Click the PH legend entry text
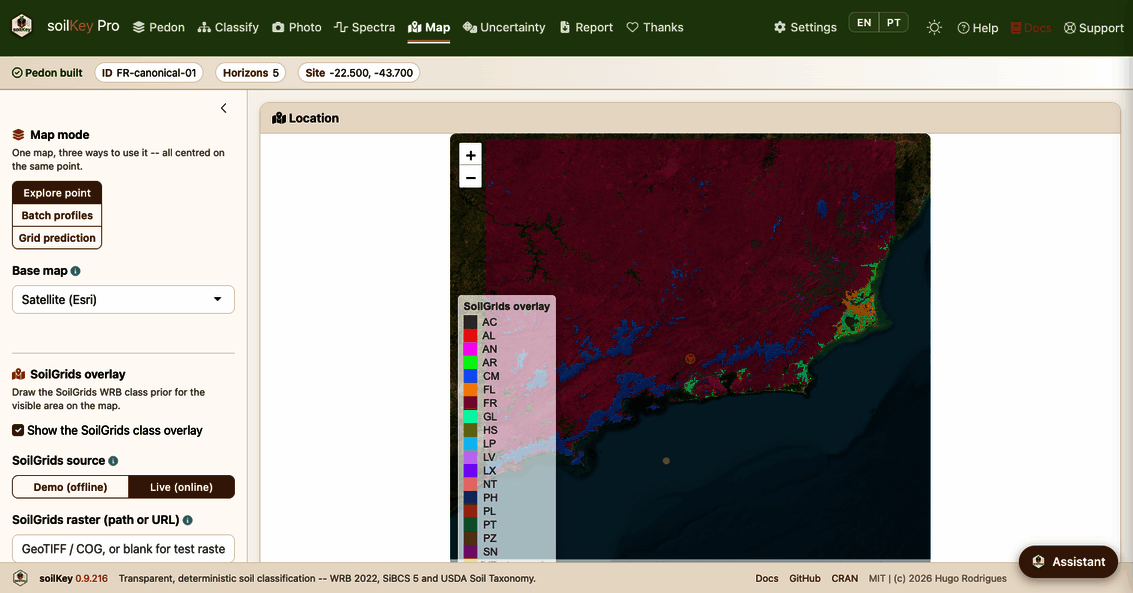 (x=490, y=498)
